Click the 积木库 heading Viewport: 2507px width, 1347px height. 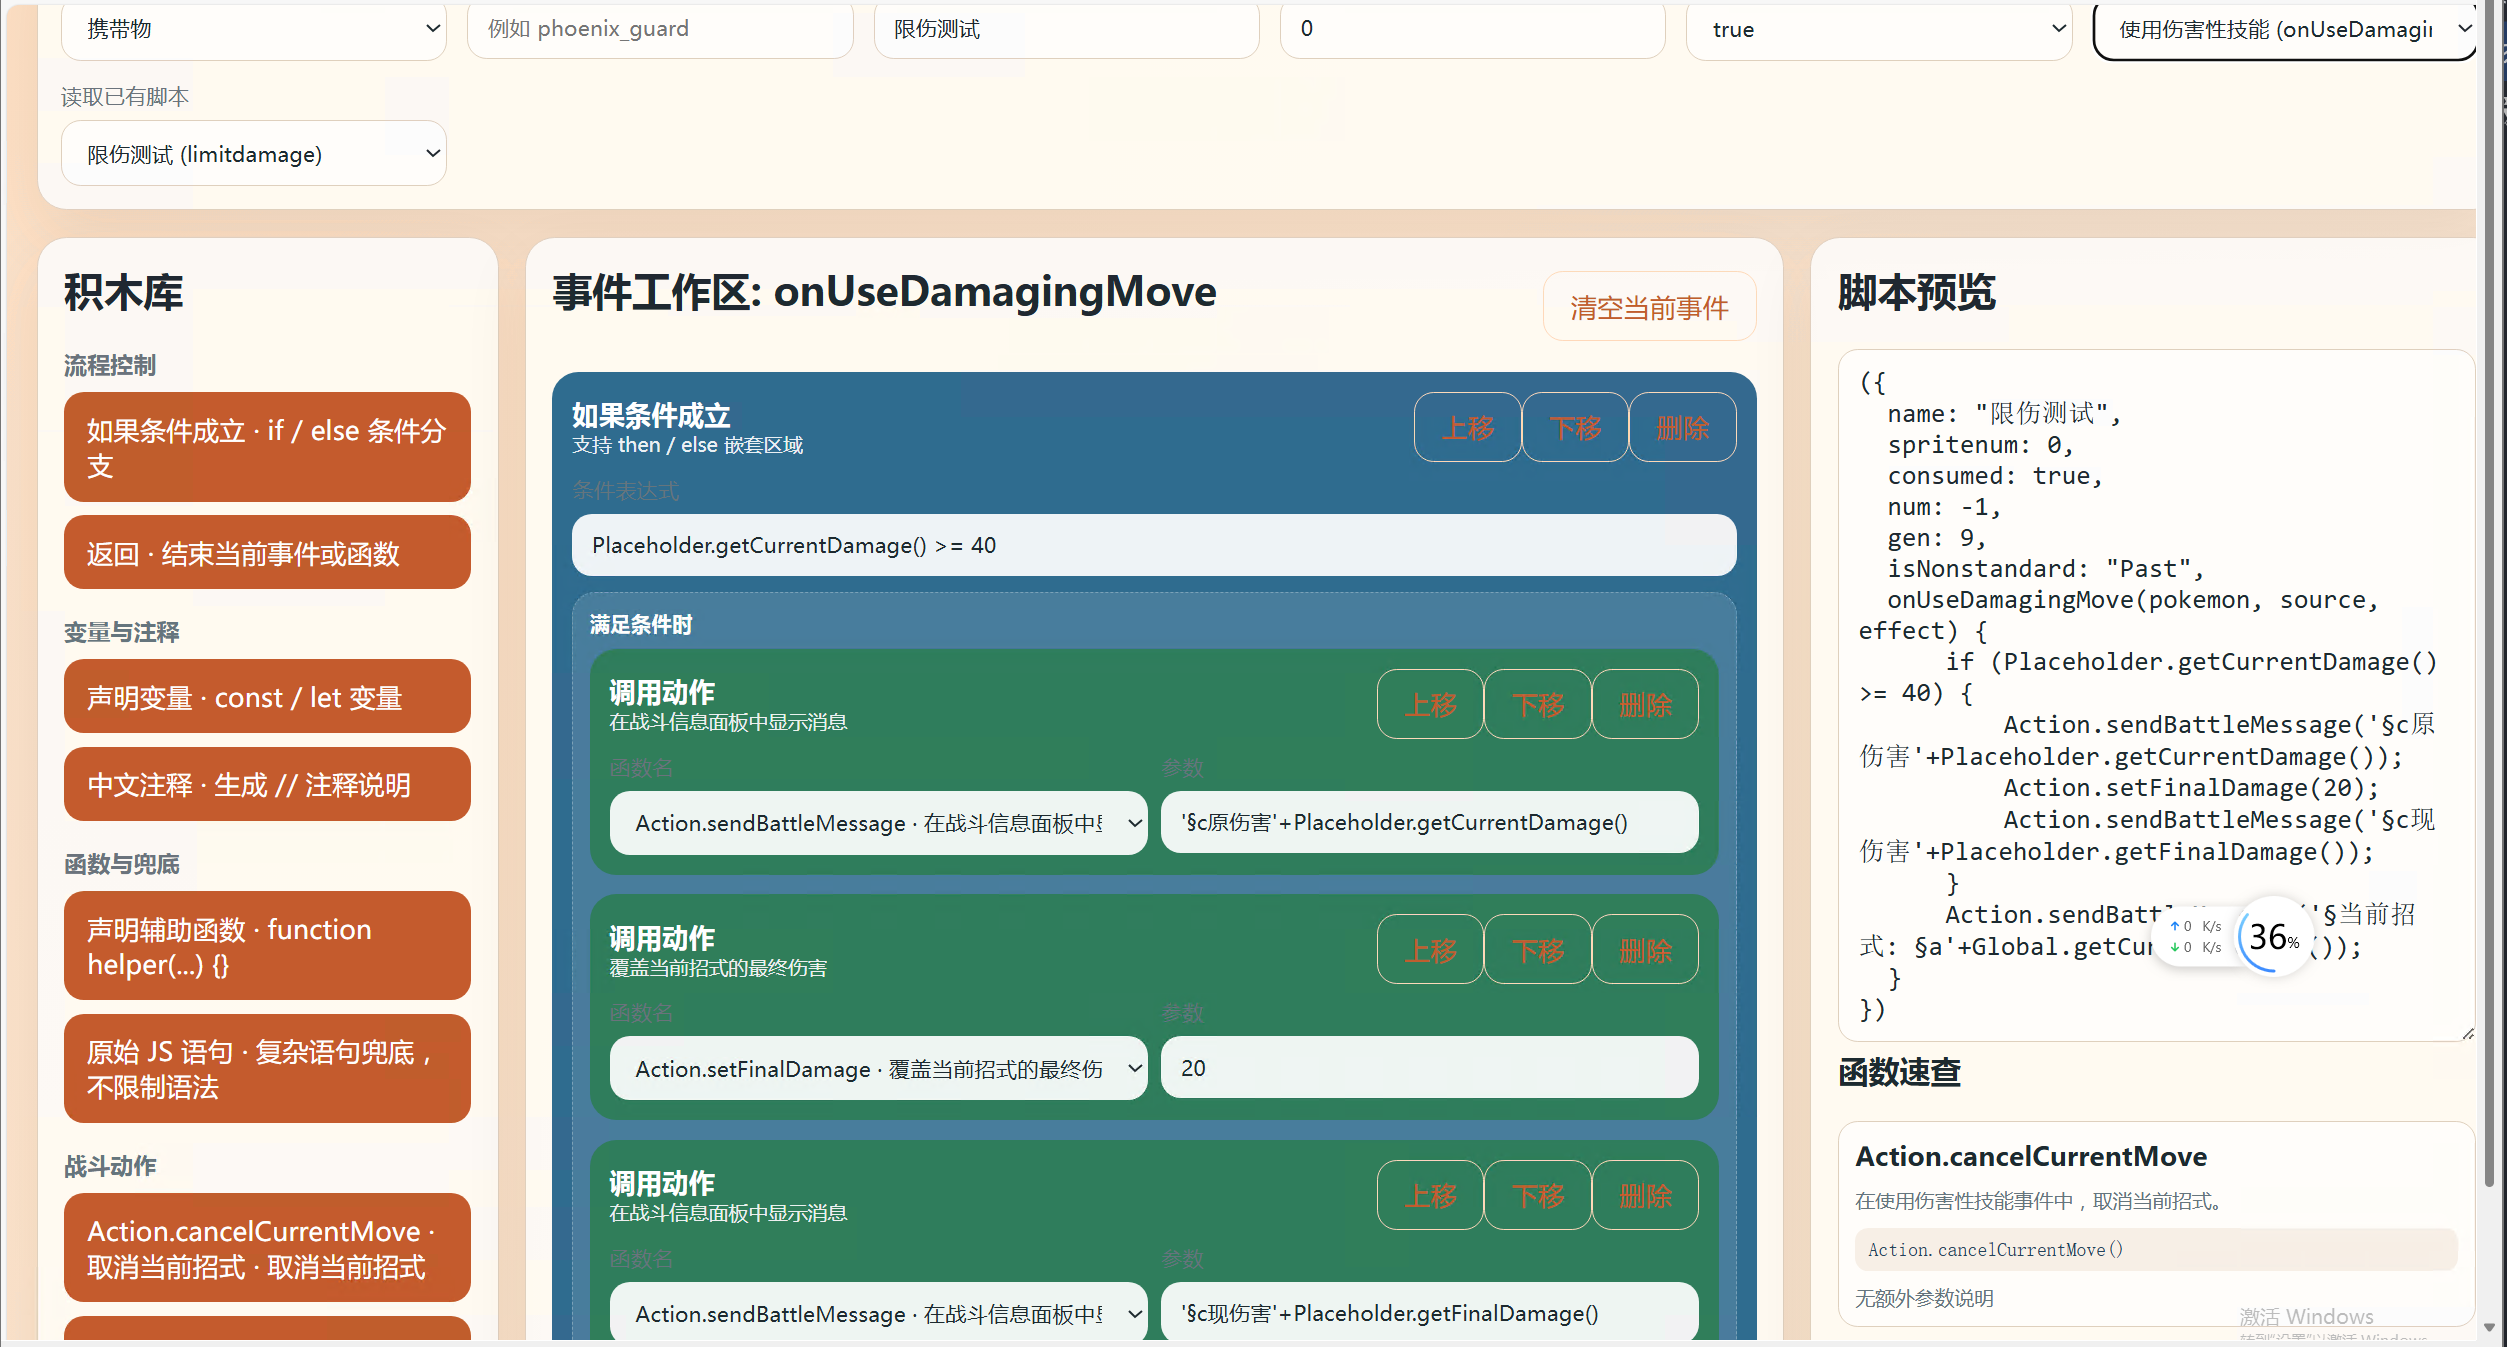pyautogui.click(x=124, y=293)
